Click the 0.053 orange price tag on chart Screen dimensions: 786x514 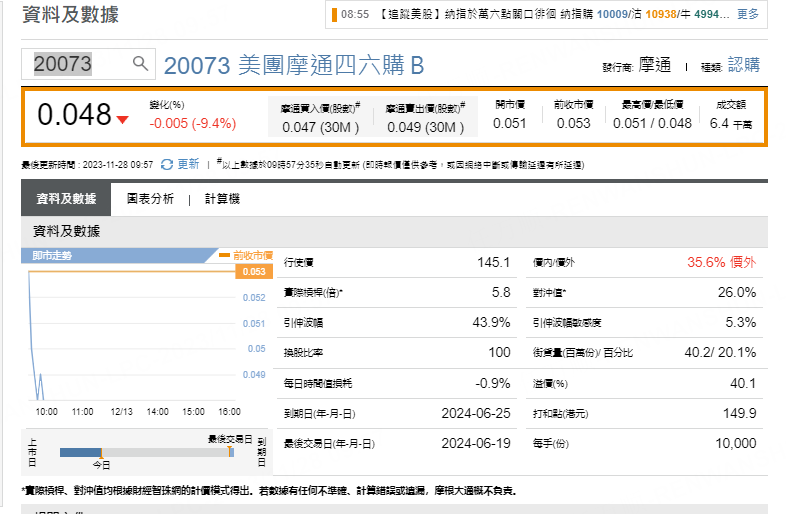(x=254, y=271)
